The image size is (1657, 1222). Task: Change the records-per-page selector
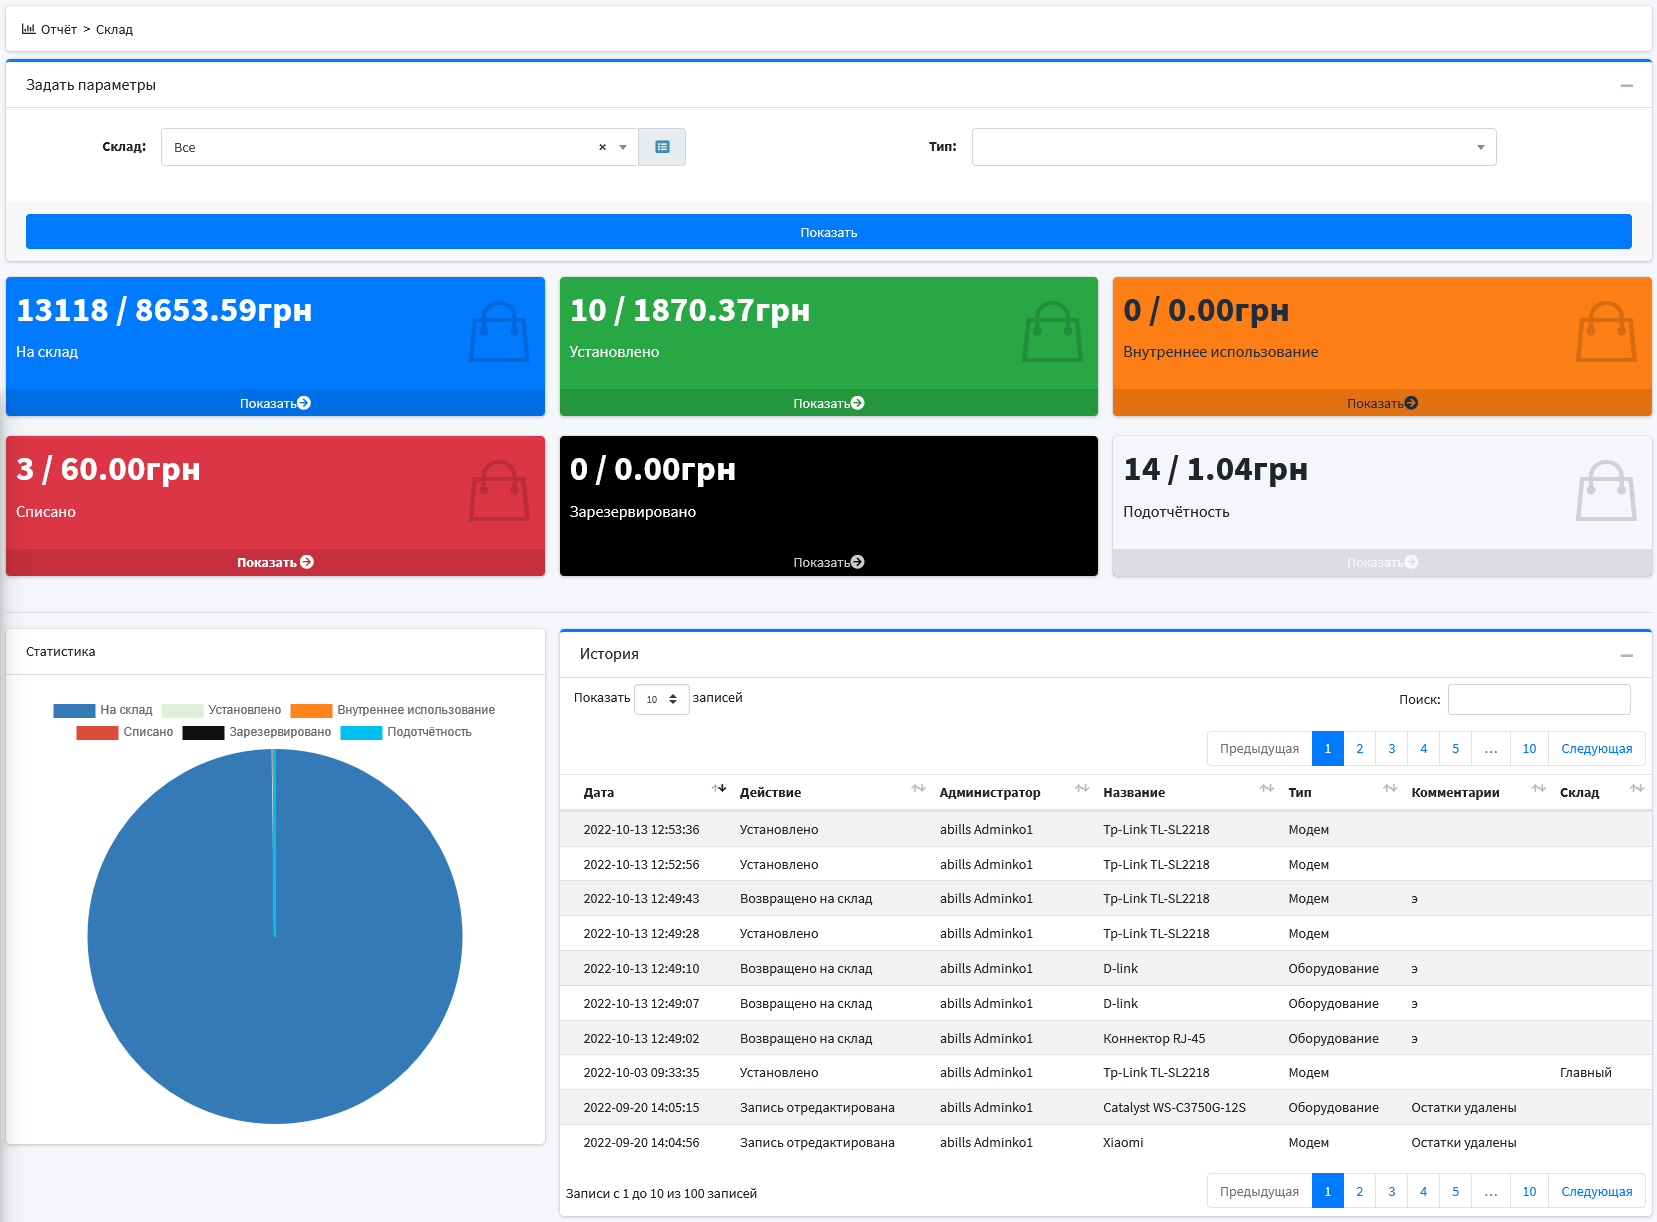(x=661, y=699)
